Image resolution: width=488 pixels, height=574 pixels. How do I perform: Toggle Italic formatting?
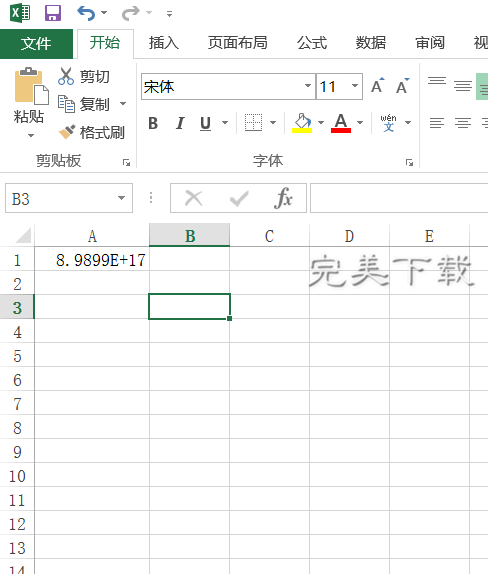coord(180,123)
